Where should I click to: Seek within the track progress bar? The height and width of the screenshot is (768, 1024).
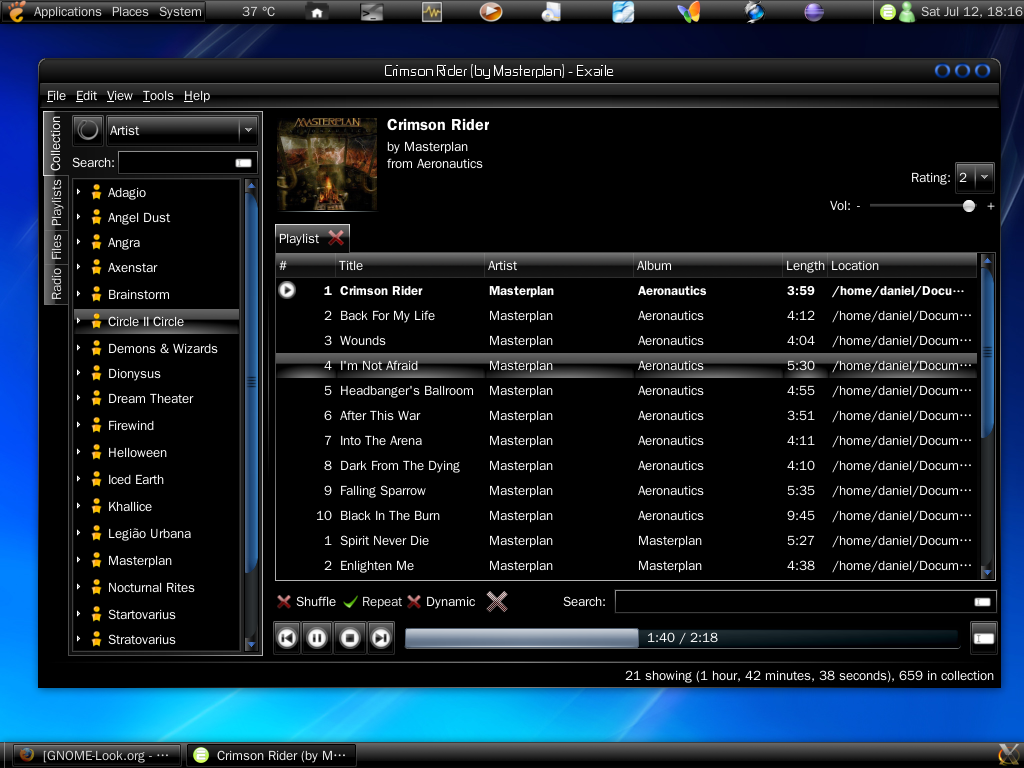pyautogui.click(x=682, y=637)
